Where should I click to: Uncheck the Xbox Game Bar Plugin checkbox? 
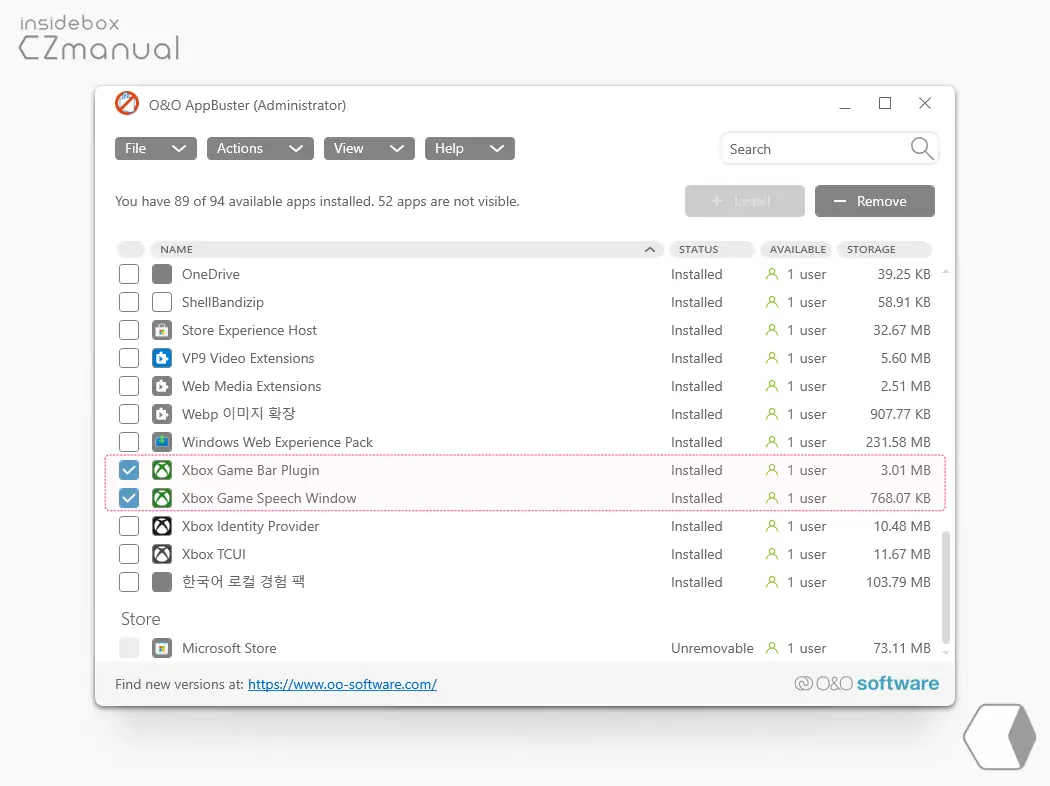click(129, 470)
